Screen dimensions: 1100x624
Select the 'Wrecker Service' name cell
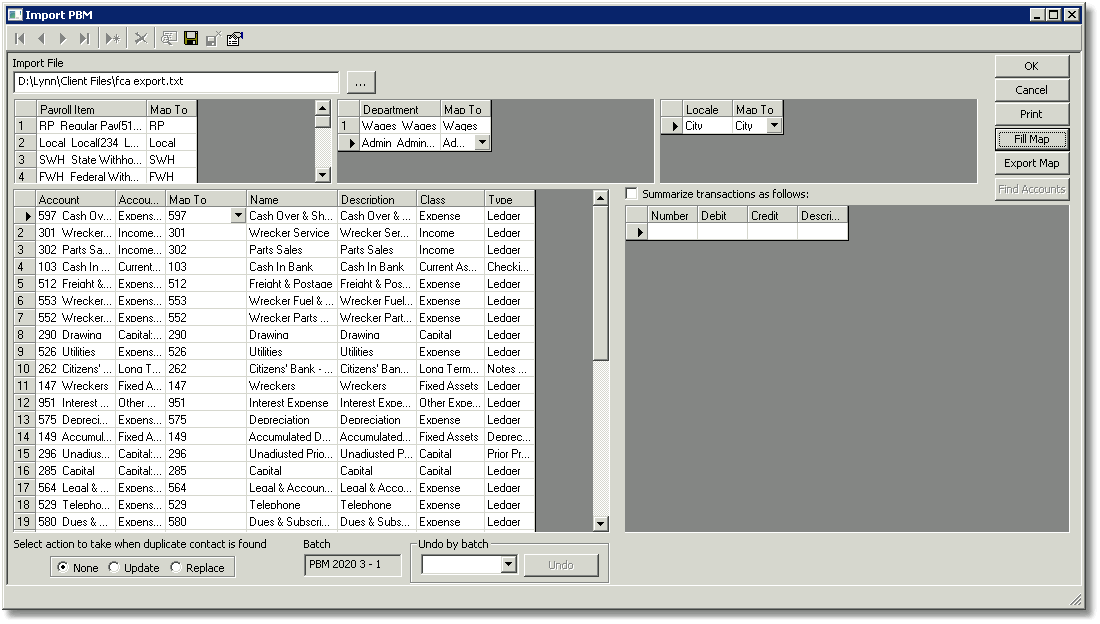click(292, 233)
